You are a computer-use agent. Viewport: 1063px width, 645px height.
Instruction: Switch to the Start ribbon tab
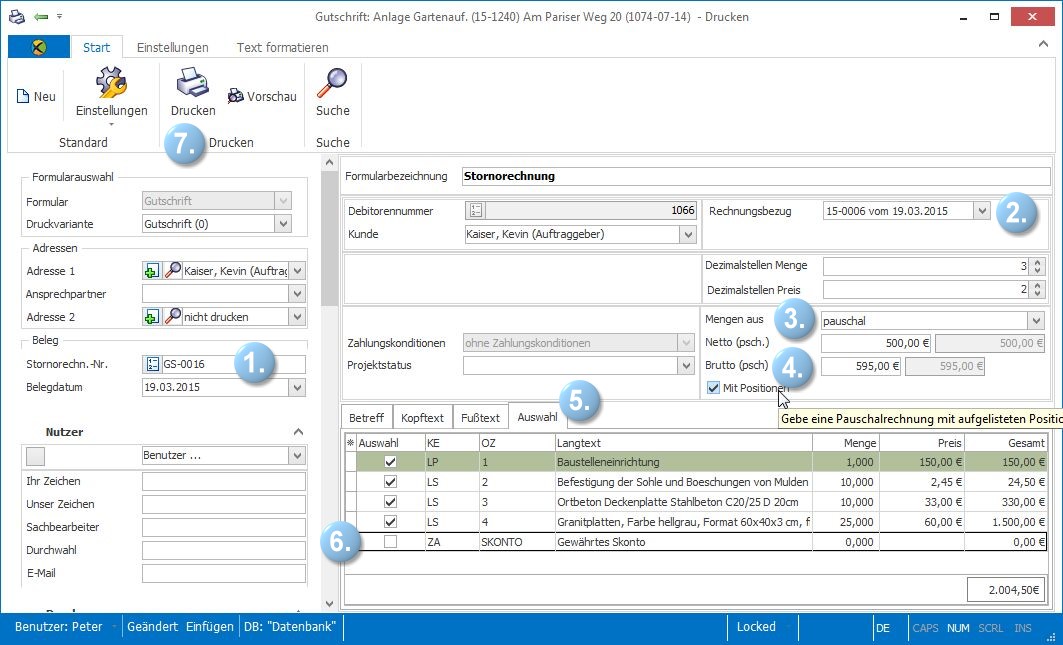click(x=96, y=47)
